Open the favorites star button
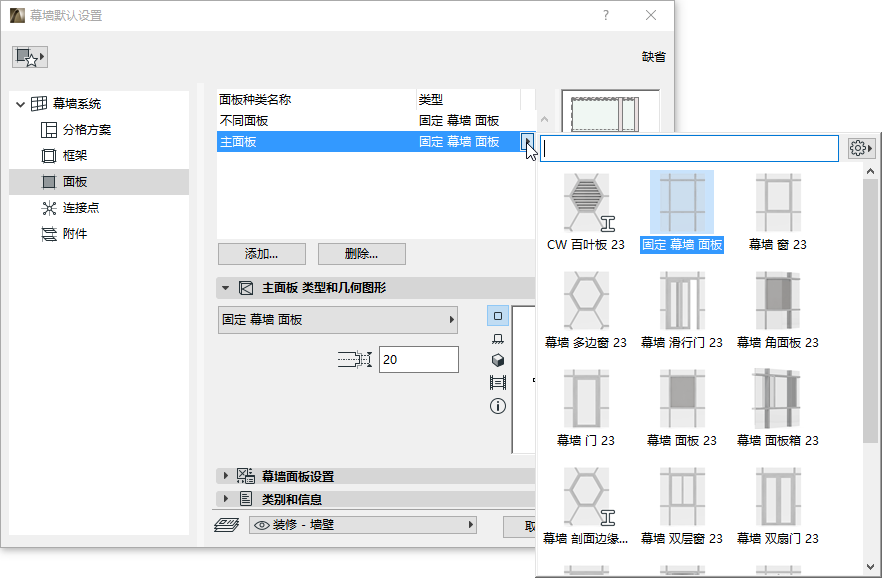 (x=30, y=57)
